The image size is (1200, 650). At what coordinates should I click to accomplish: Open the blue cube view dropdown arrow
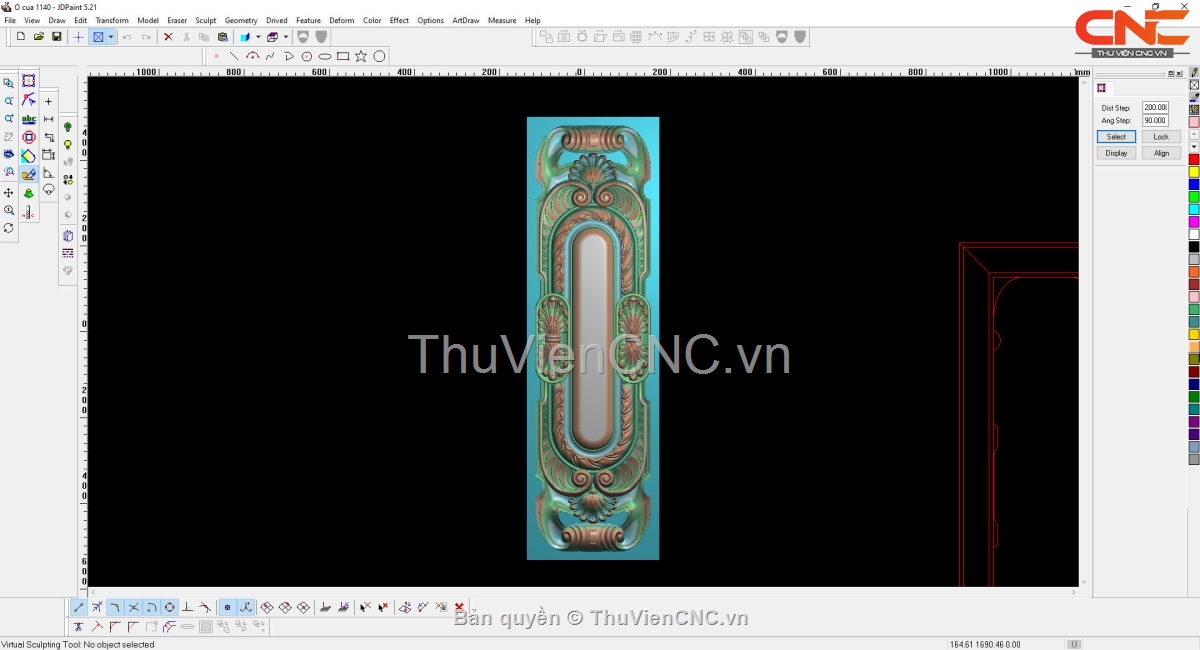pyautogui.click(x=258, y=37)
